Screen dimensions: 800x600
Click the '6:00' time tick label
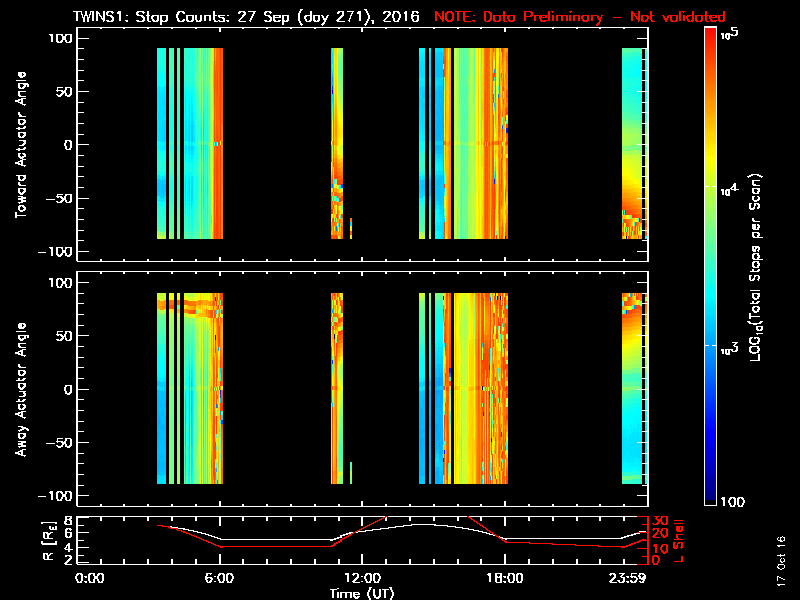click(x=220, y=579)
